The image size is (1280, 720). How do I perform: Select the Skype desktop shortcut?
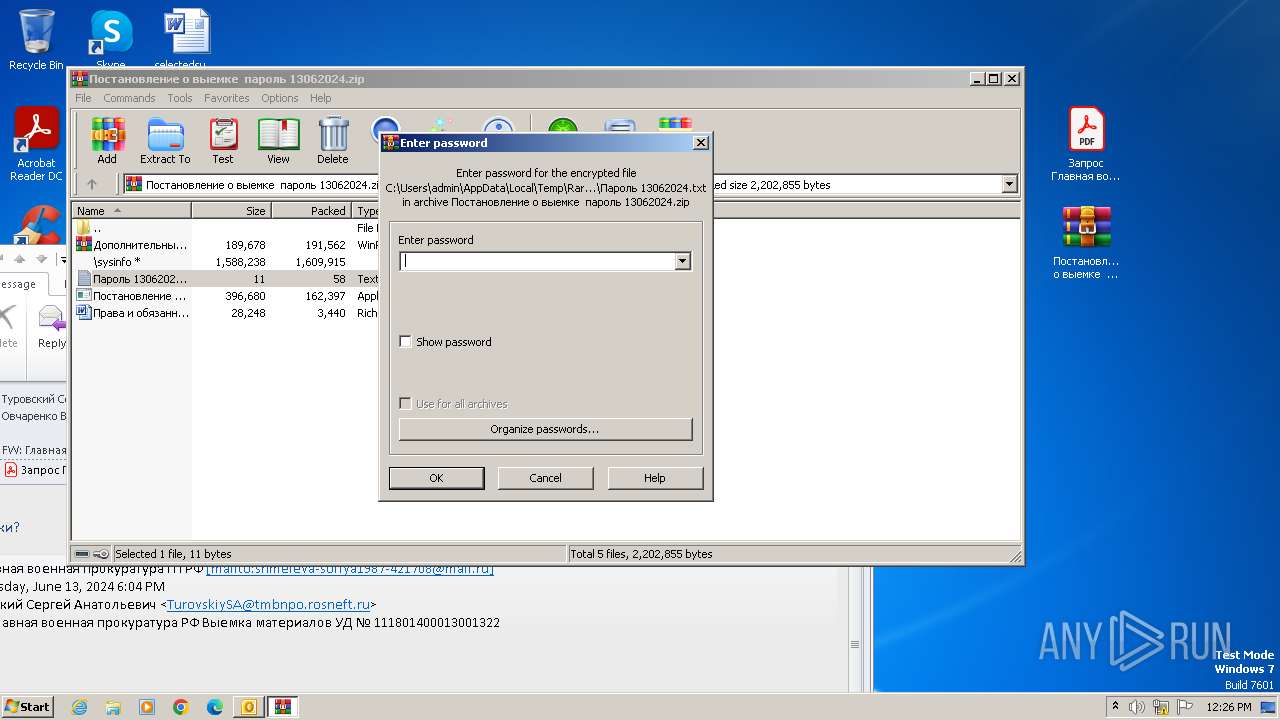point(110,40)
